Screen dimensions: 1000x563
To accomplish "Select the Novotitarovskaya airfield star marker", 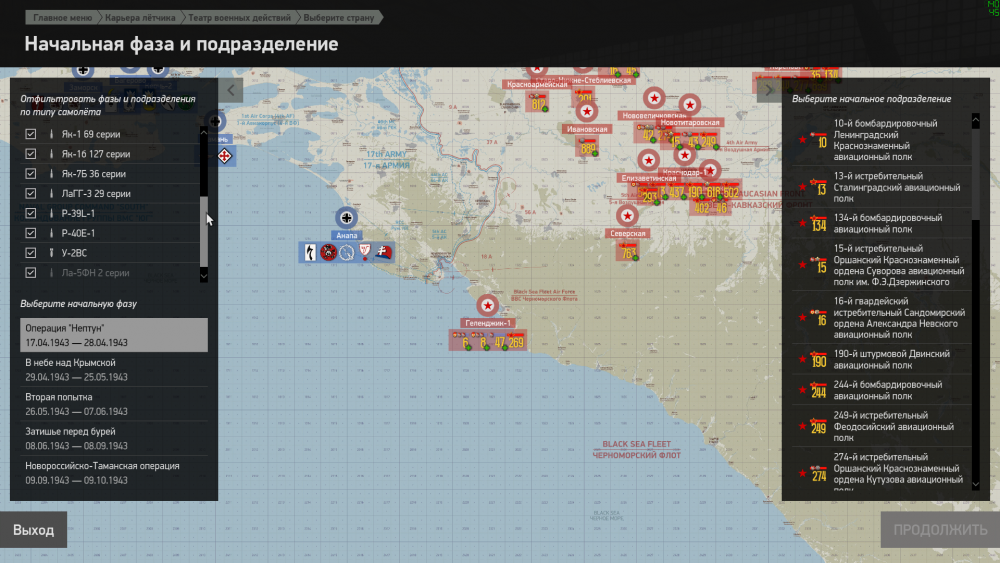I will click(689, 105).
